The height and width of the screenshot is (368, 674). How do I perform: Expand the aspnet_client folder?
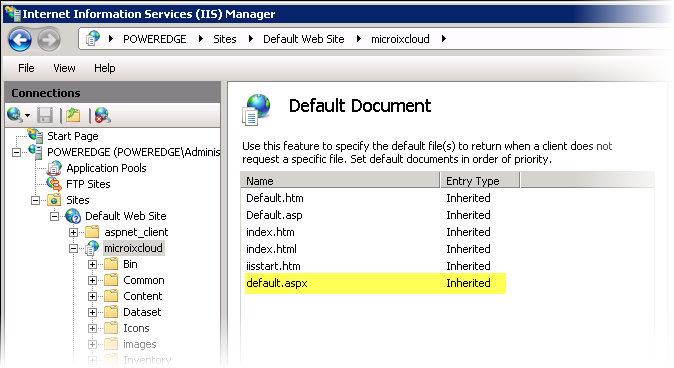pos(74,232)
